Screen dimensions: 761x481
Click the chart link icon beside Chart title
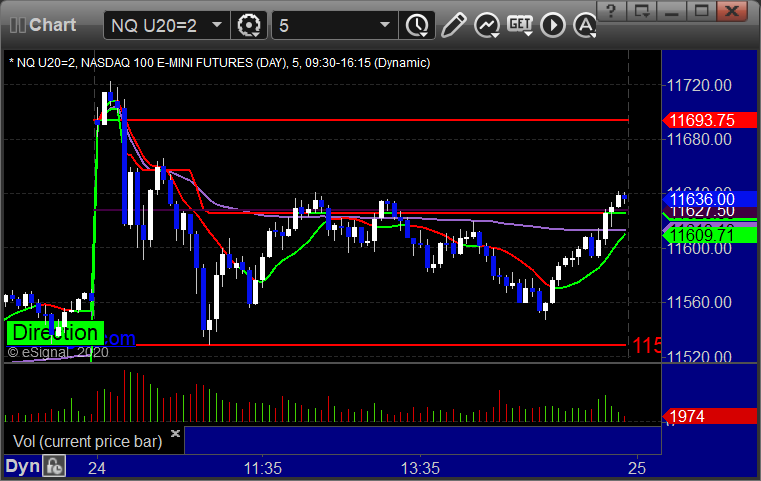click(x=18, y=25)
